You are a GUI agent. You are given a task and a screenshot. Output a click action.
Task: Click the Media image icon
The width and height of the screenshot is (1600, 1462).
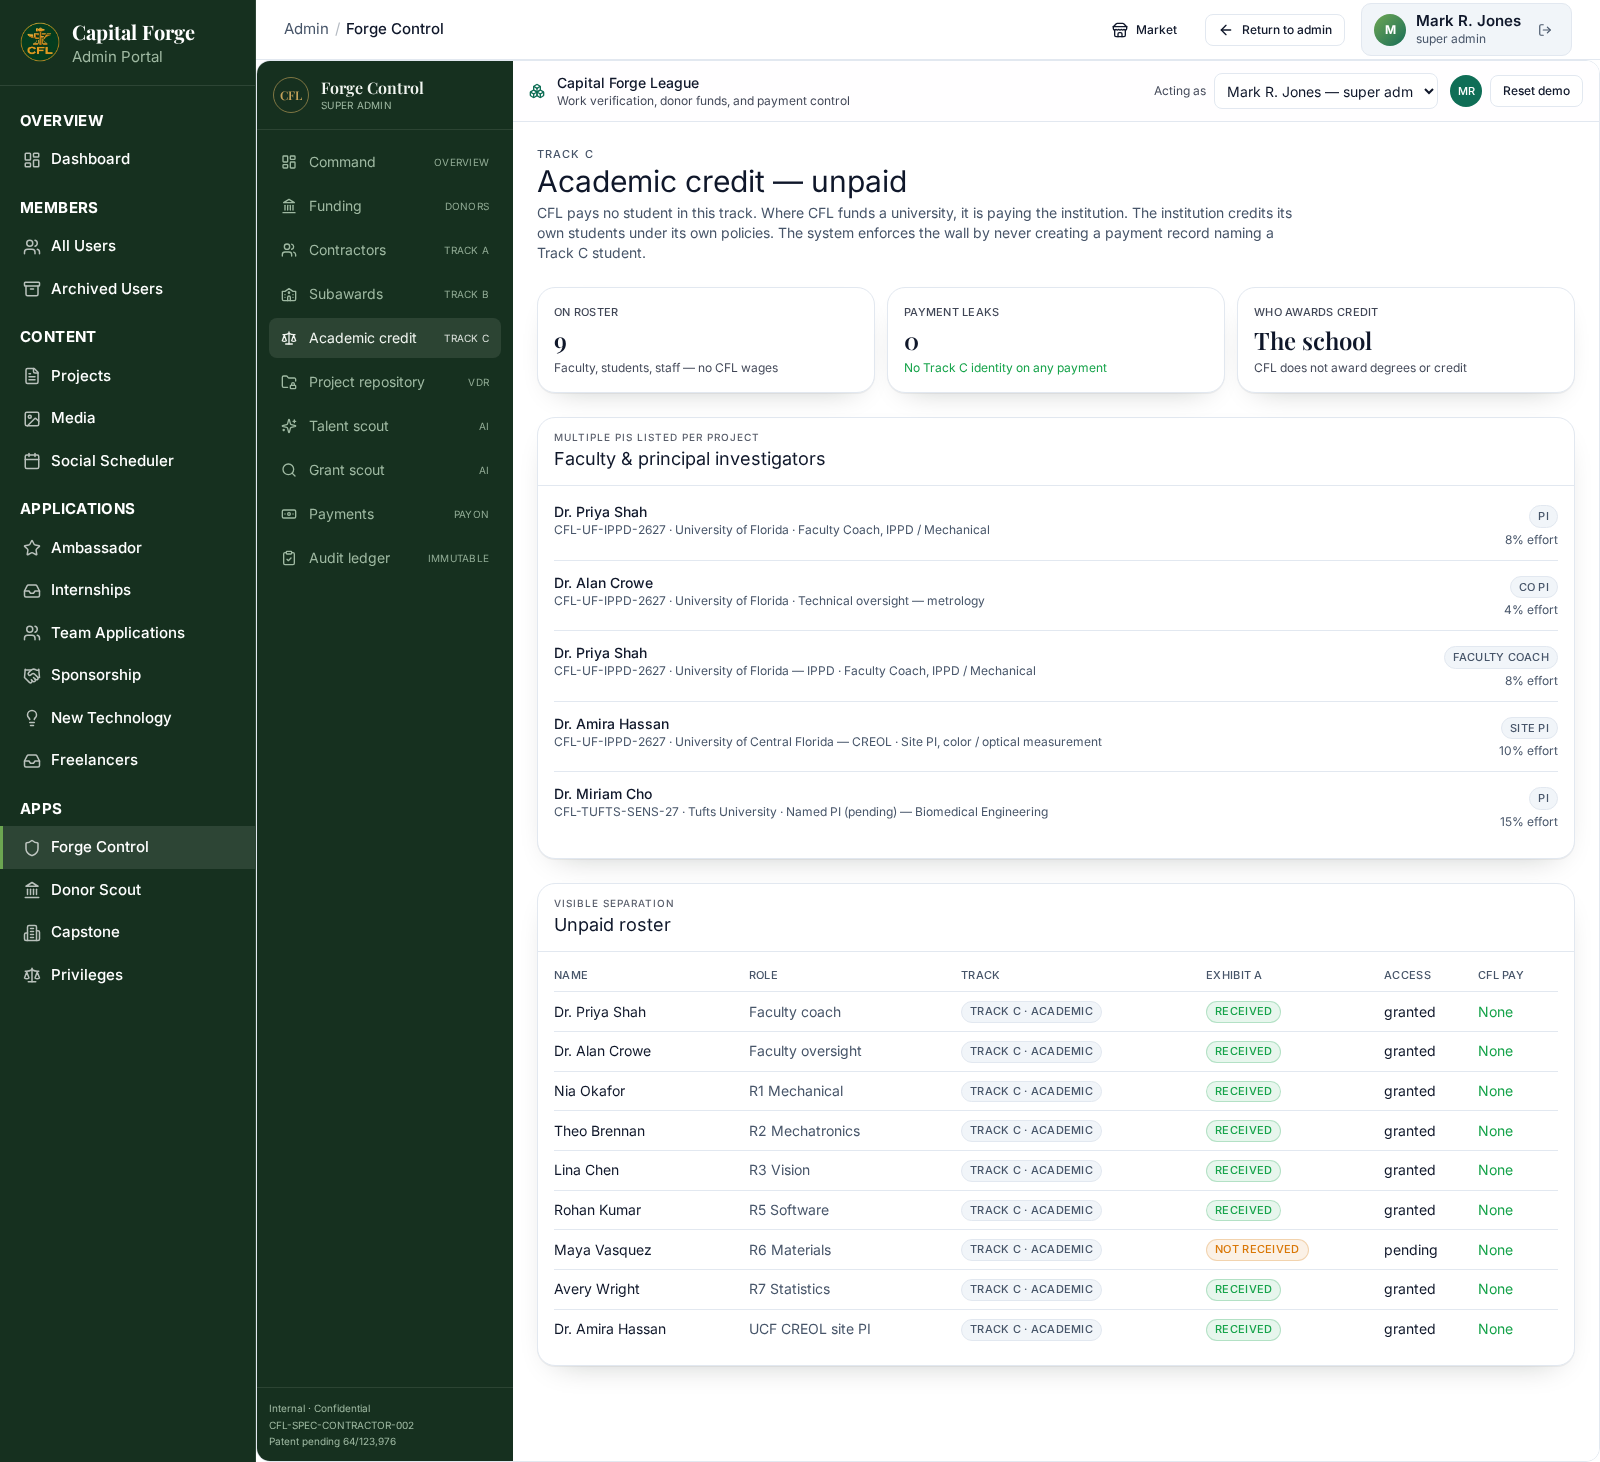tap(32, 418)
